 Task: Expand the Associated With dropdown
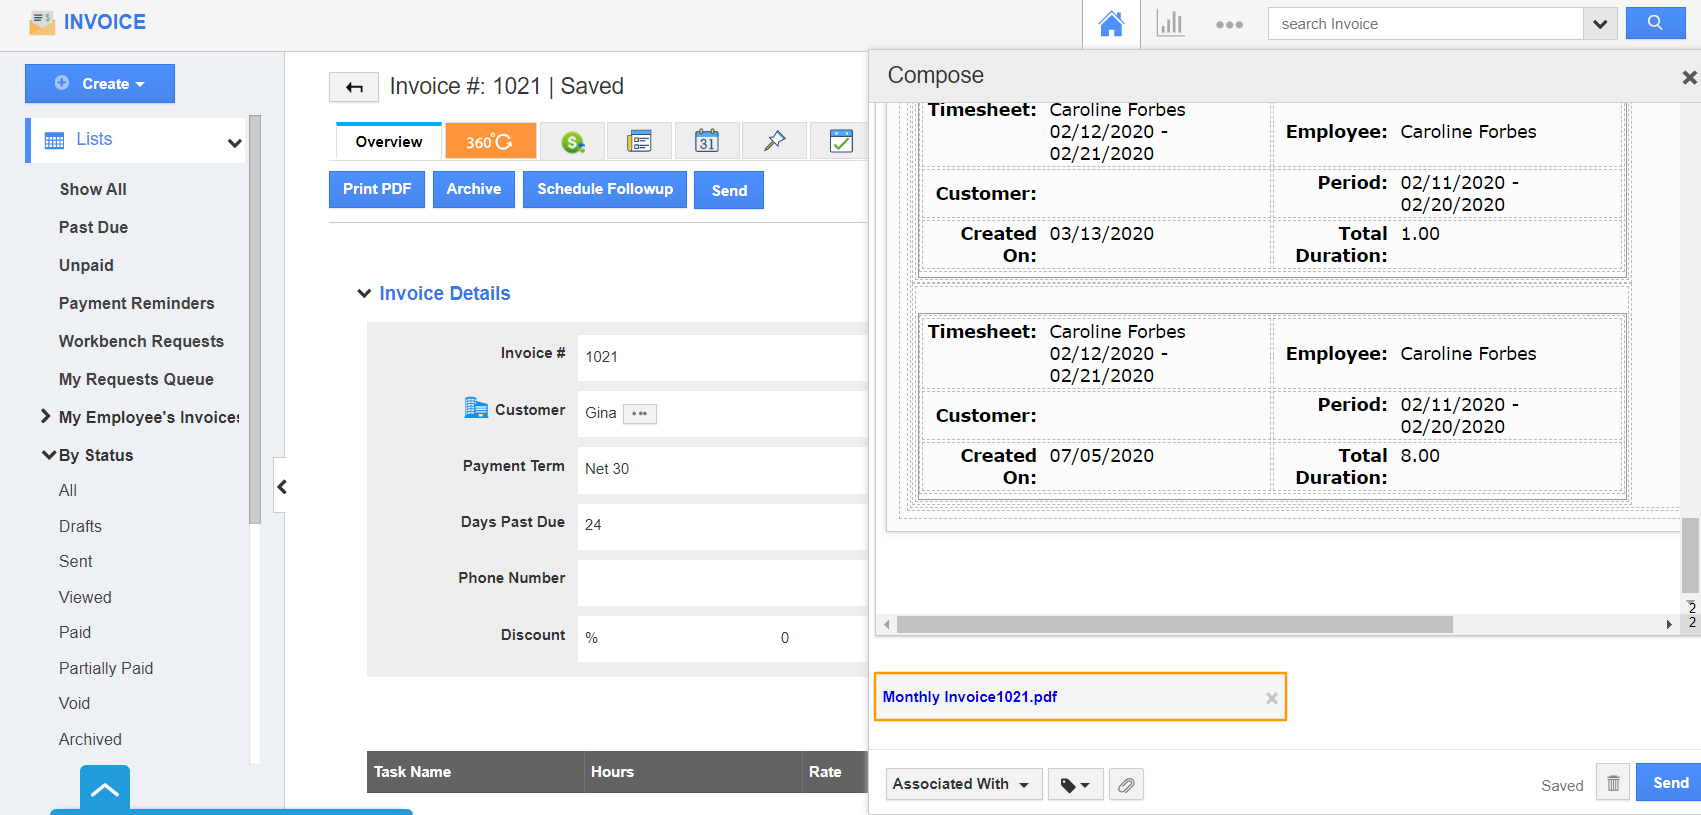pyautogui.click(x=963, y=784)
